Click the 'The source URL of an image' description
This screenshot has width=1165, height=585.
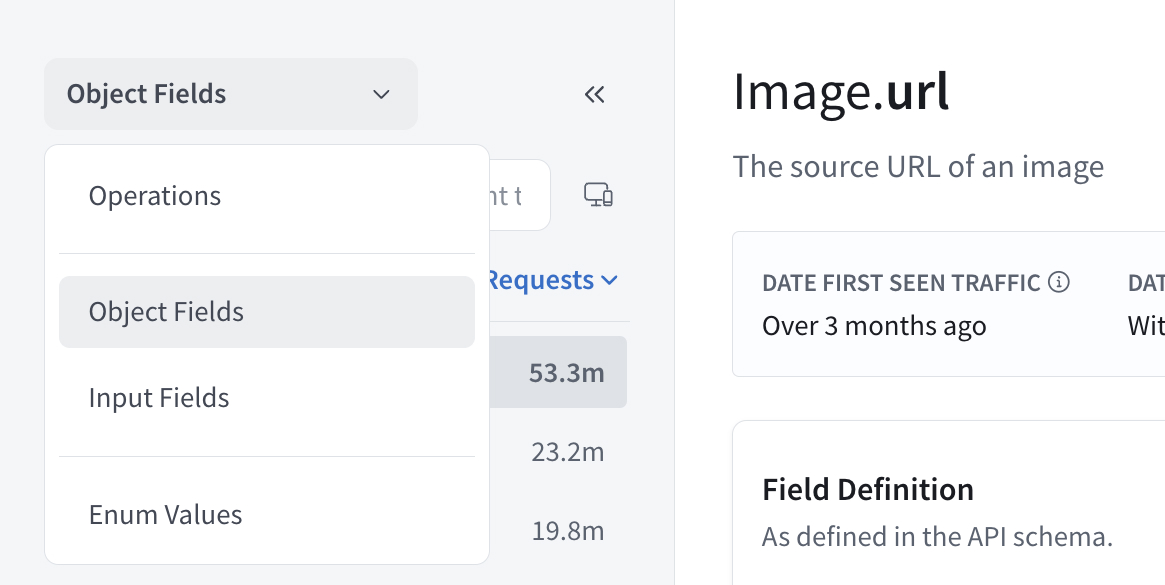click(x=917, y=166)
